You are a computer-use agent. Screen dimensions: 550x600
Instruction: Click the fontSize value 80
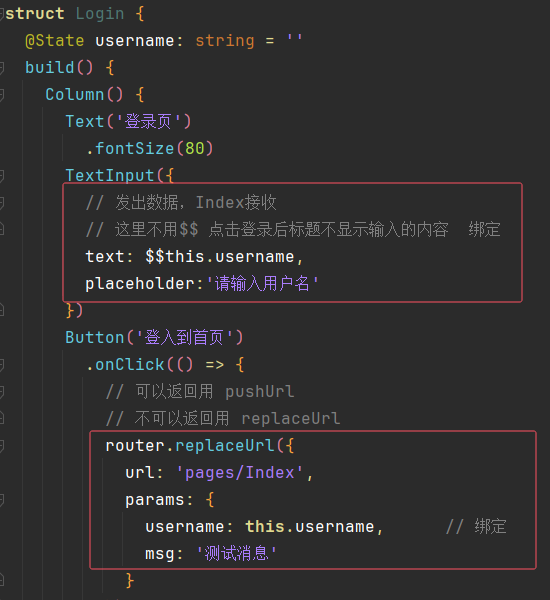[x=194, y=148]
